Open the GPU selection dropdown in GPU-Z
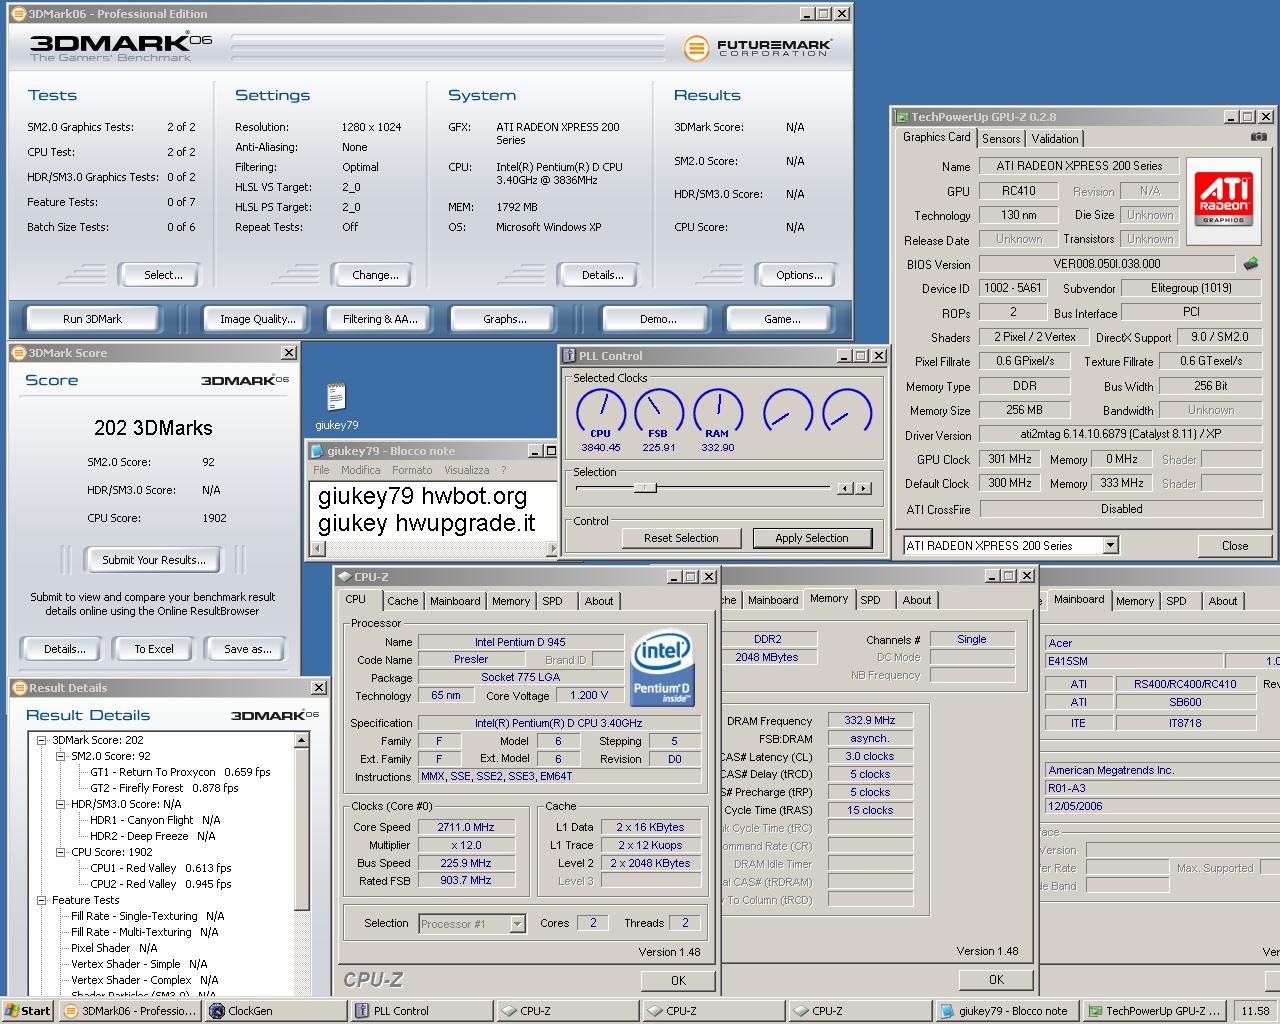Image resolution: width=1280 pixels, height=1024 pixels. [1110, 545]
